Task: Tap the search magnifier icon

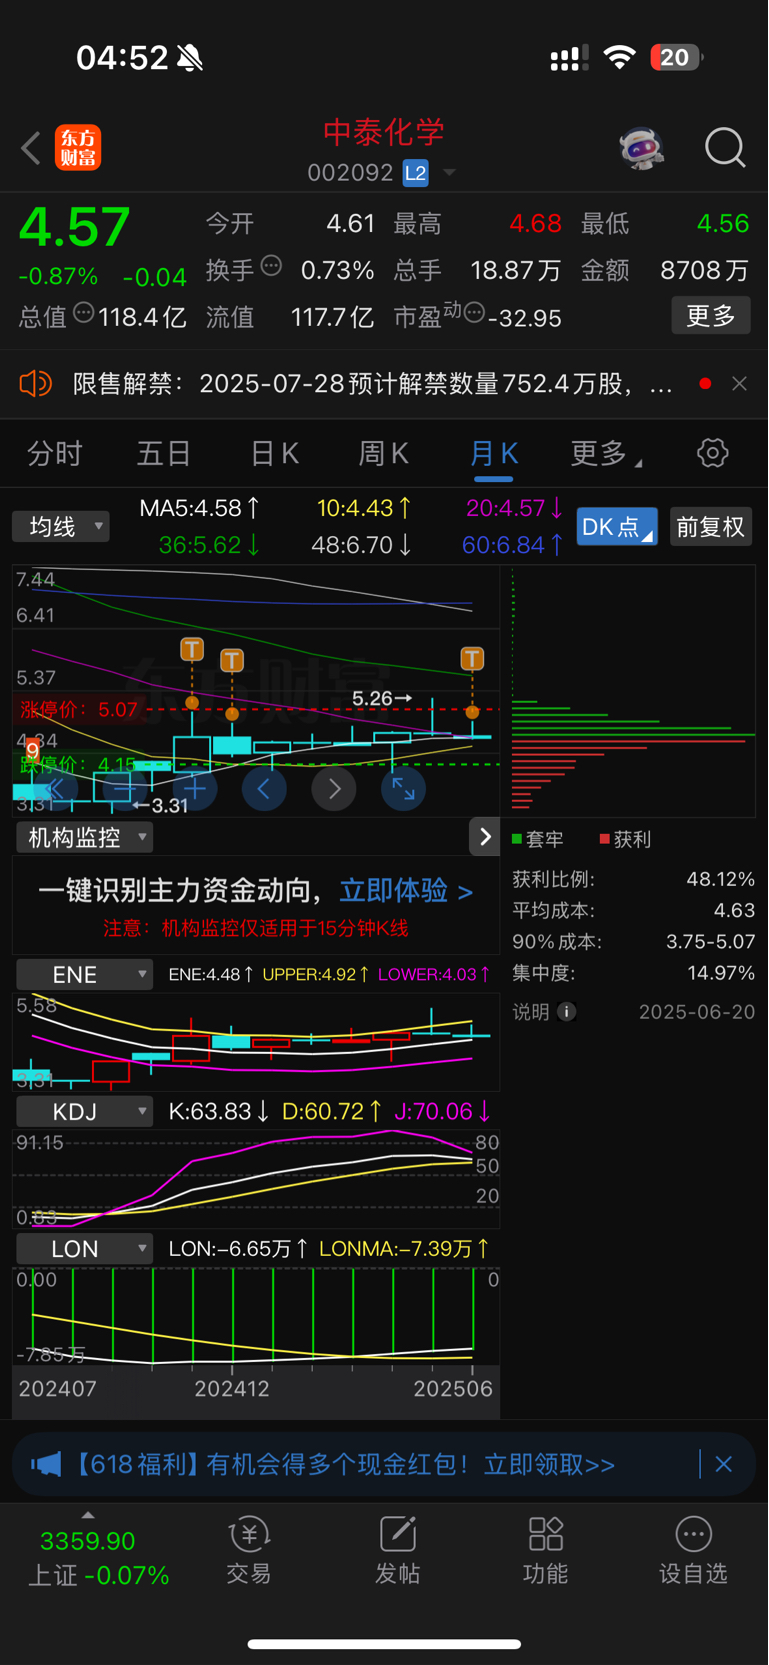Action: 725,148
